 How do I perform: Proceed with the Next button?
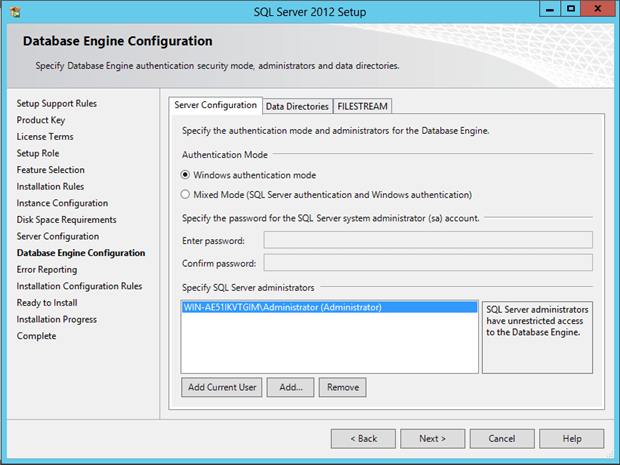[433, 439]
